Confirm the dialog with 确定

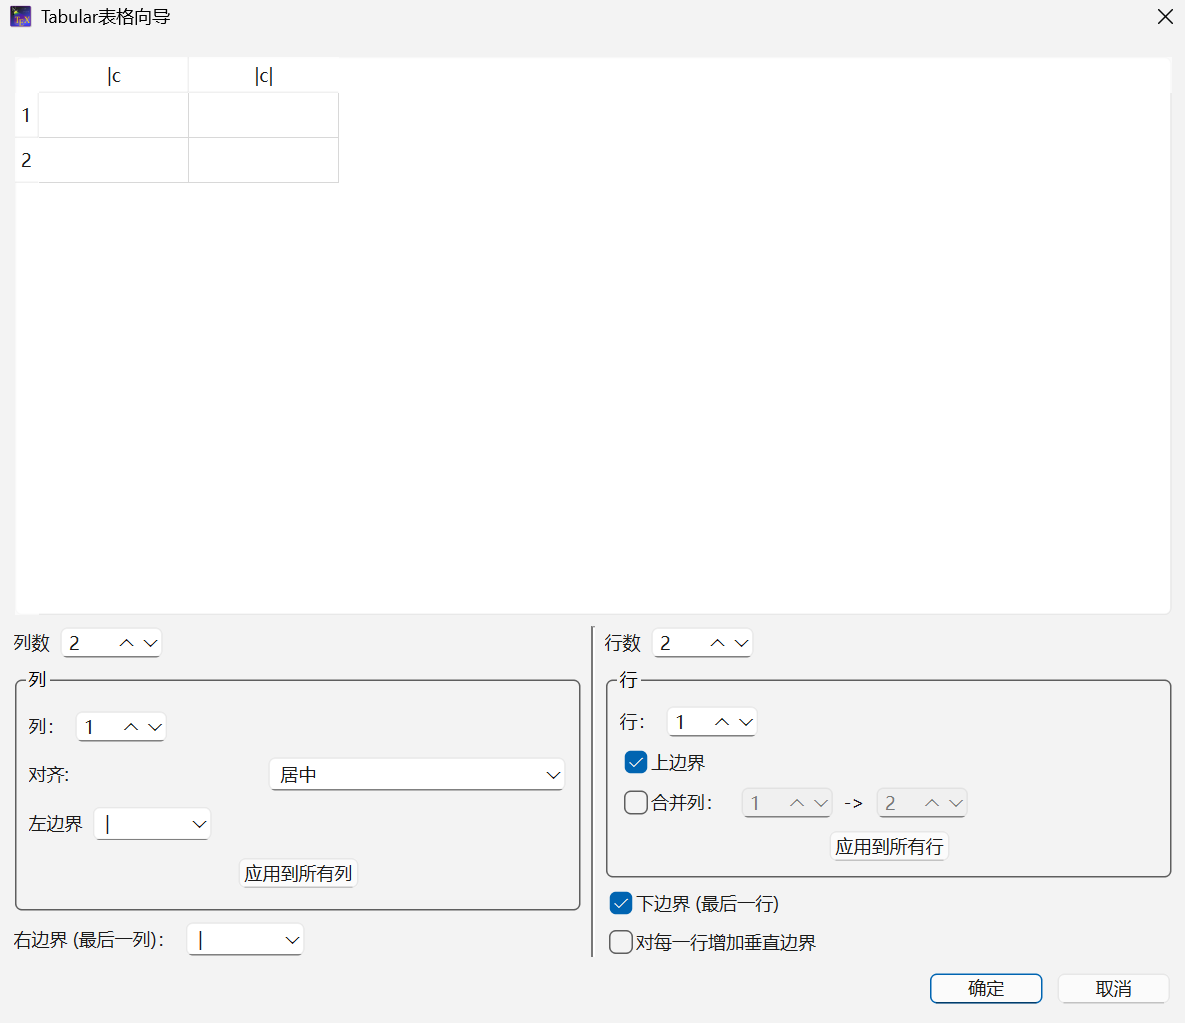pos(986,988)
